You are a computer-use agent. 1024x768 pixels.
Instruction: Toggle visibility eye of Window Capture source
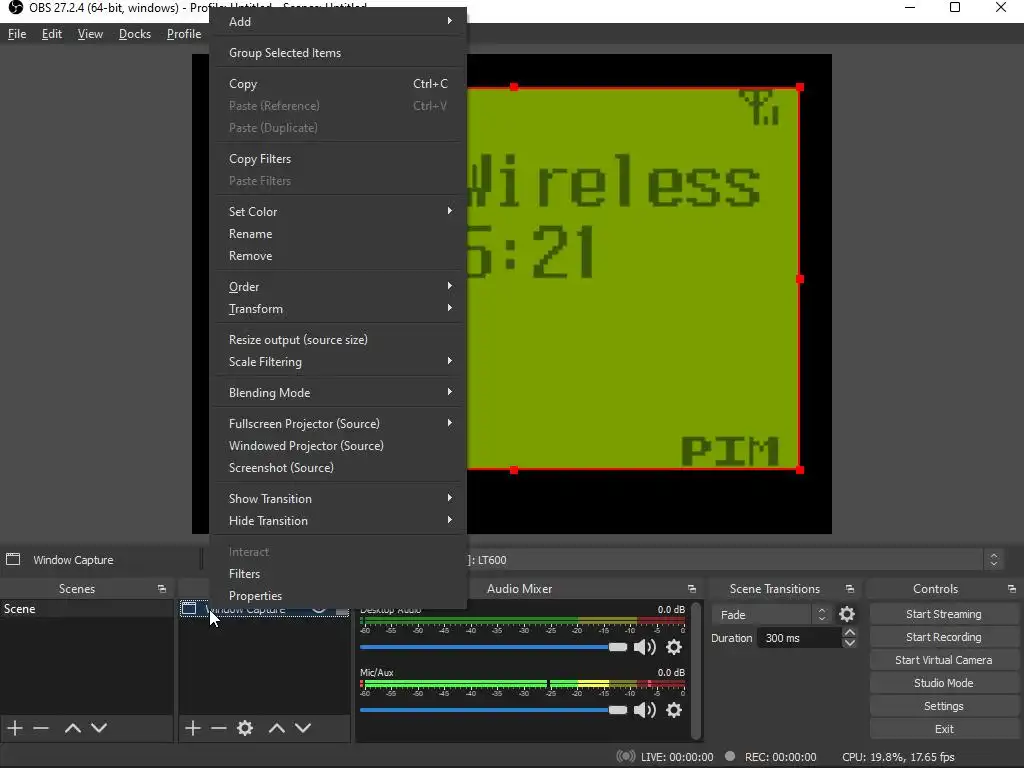coord(319,610)
